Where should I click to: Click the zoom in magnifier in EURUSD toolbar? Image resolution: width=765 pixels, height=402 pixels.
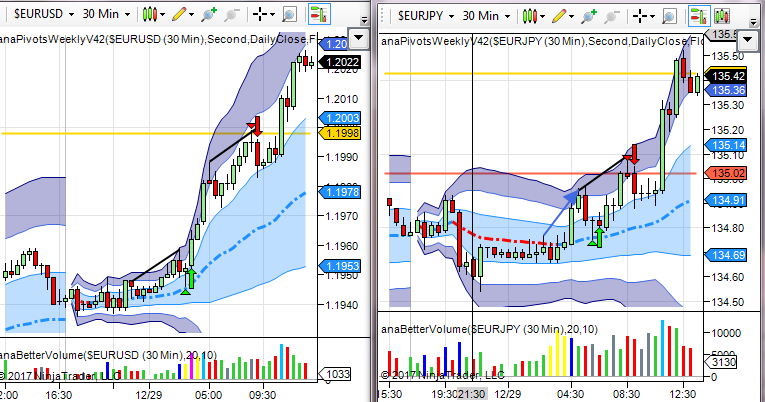point(209,15)
